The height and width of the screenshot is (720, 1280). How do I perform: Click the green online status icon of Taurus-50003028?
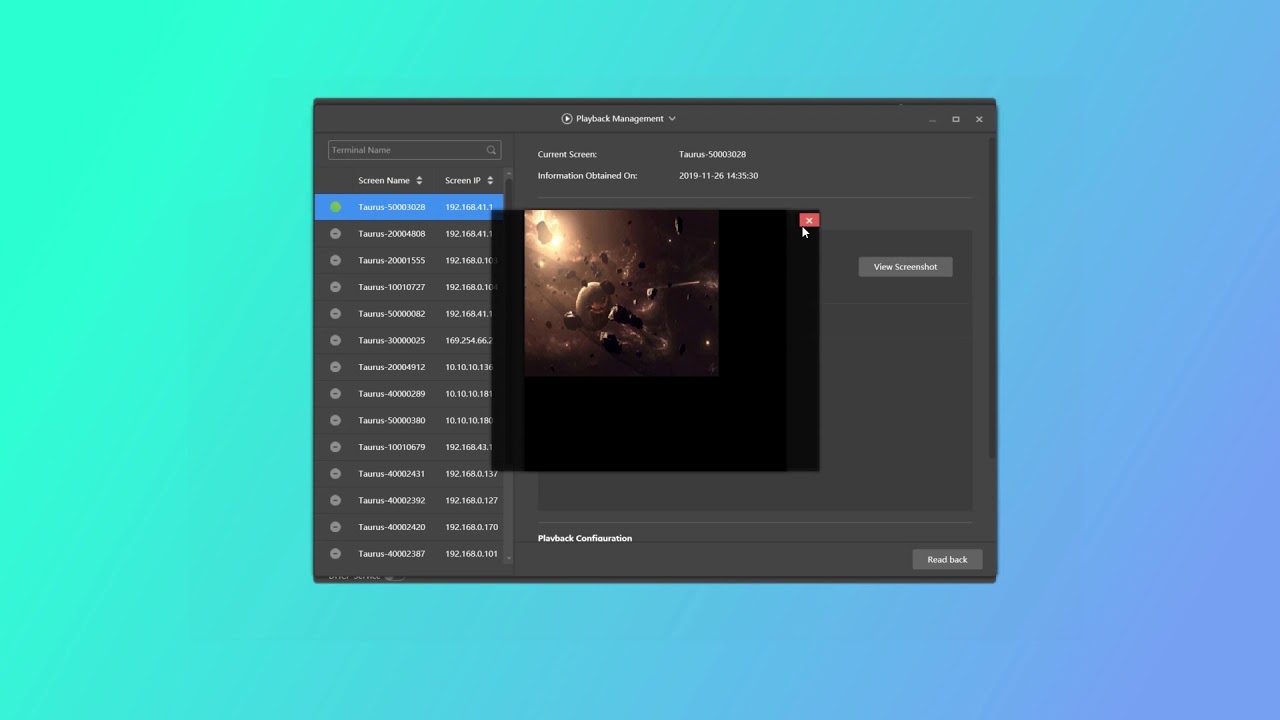(336, 207)
